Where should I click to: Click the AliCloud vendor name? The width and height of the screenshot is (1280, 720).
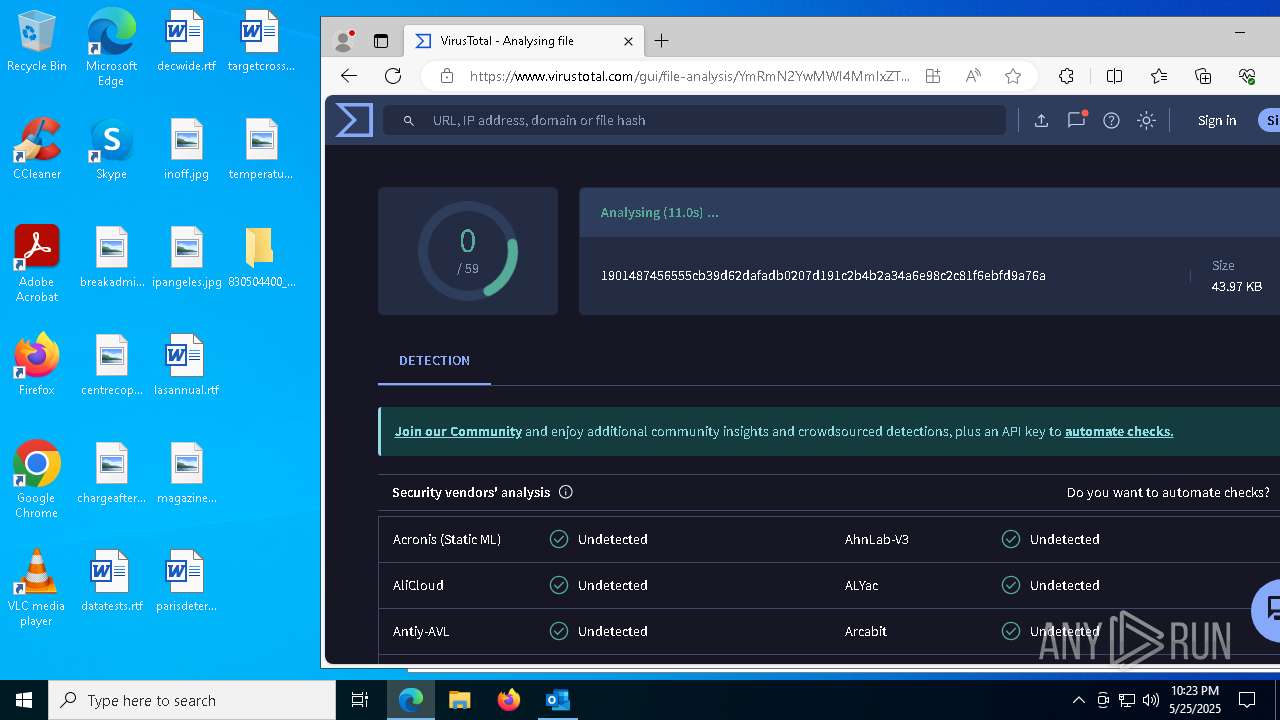(x=418, y=585)
